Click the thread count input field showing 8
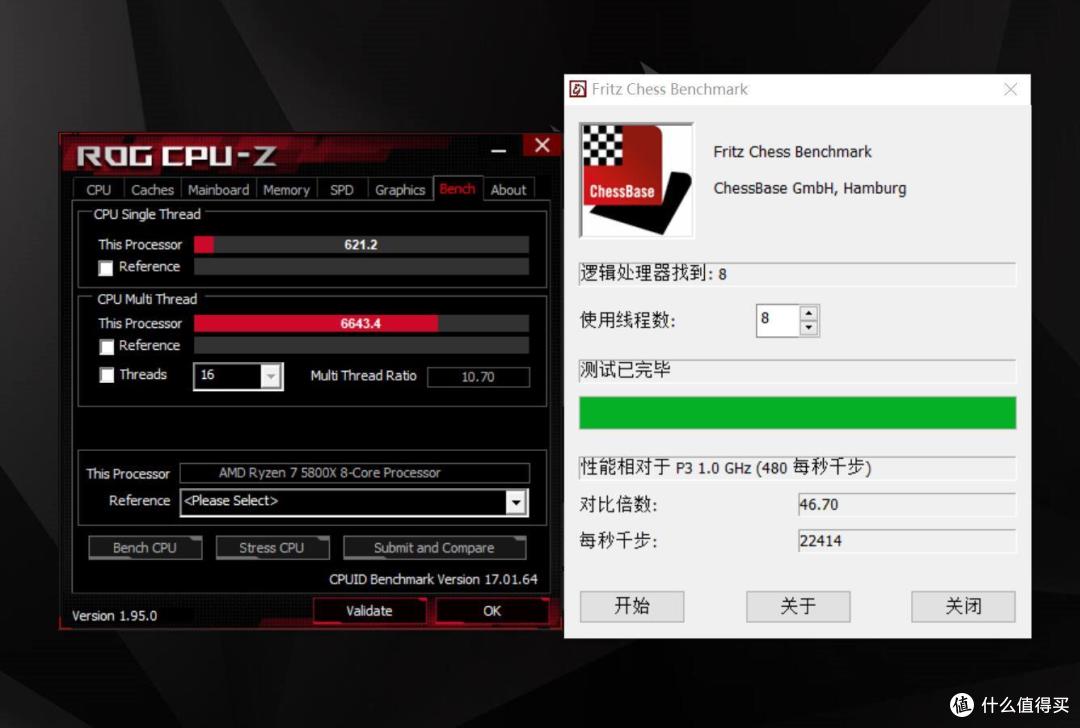Image resolution: width=1080 pixels, height=728 pixels. click(778, 320)
